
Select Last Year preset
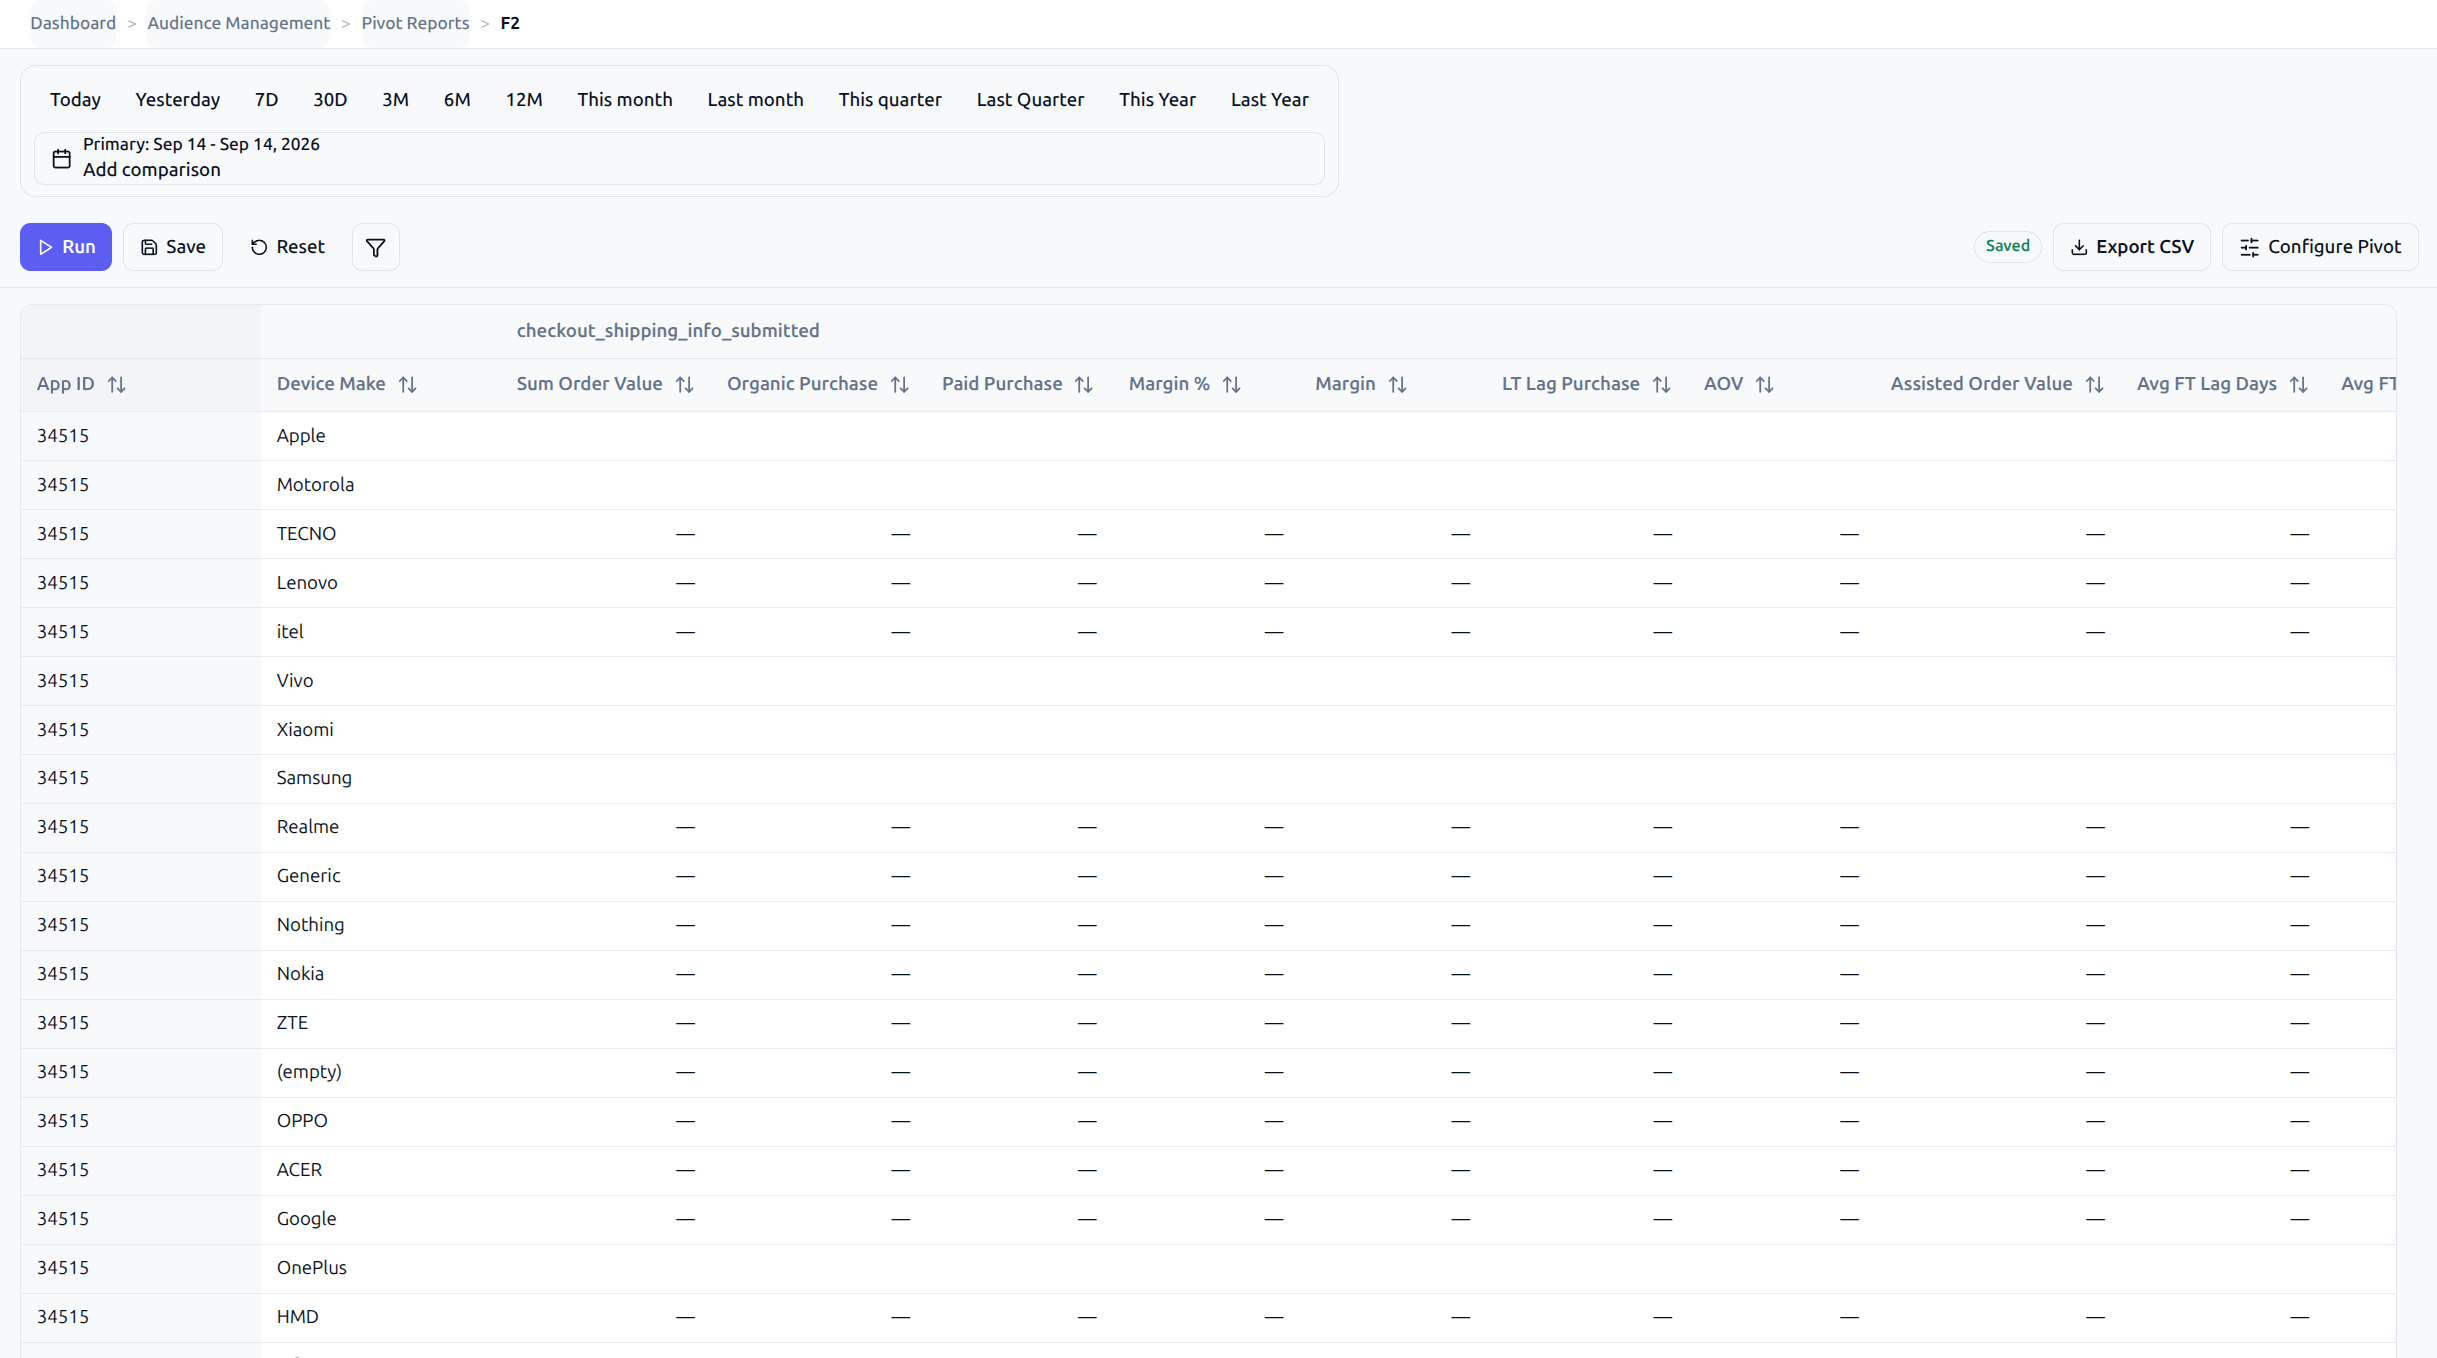[x=1269, y=99]
